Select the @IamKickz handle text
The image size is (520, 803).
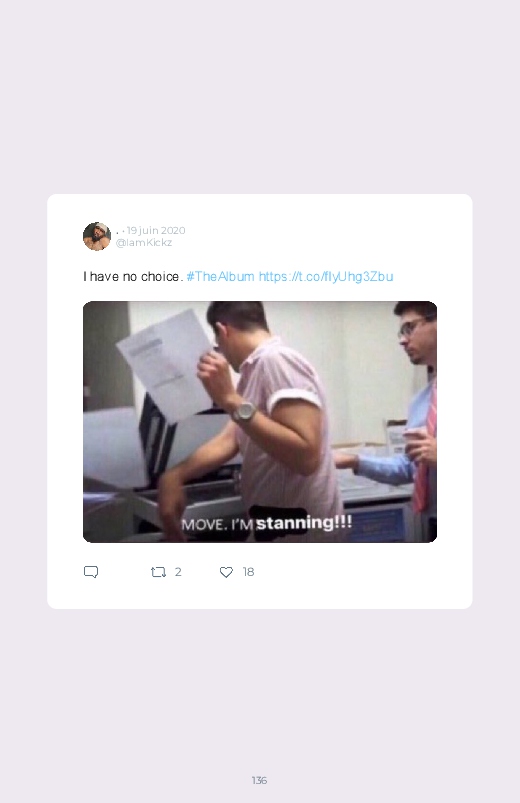(x=144, y=243)
